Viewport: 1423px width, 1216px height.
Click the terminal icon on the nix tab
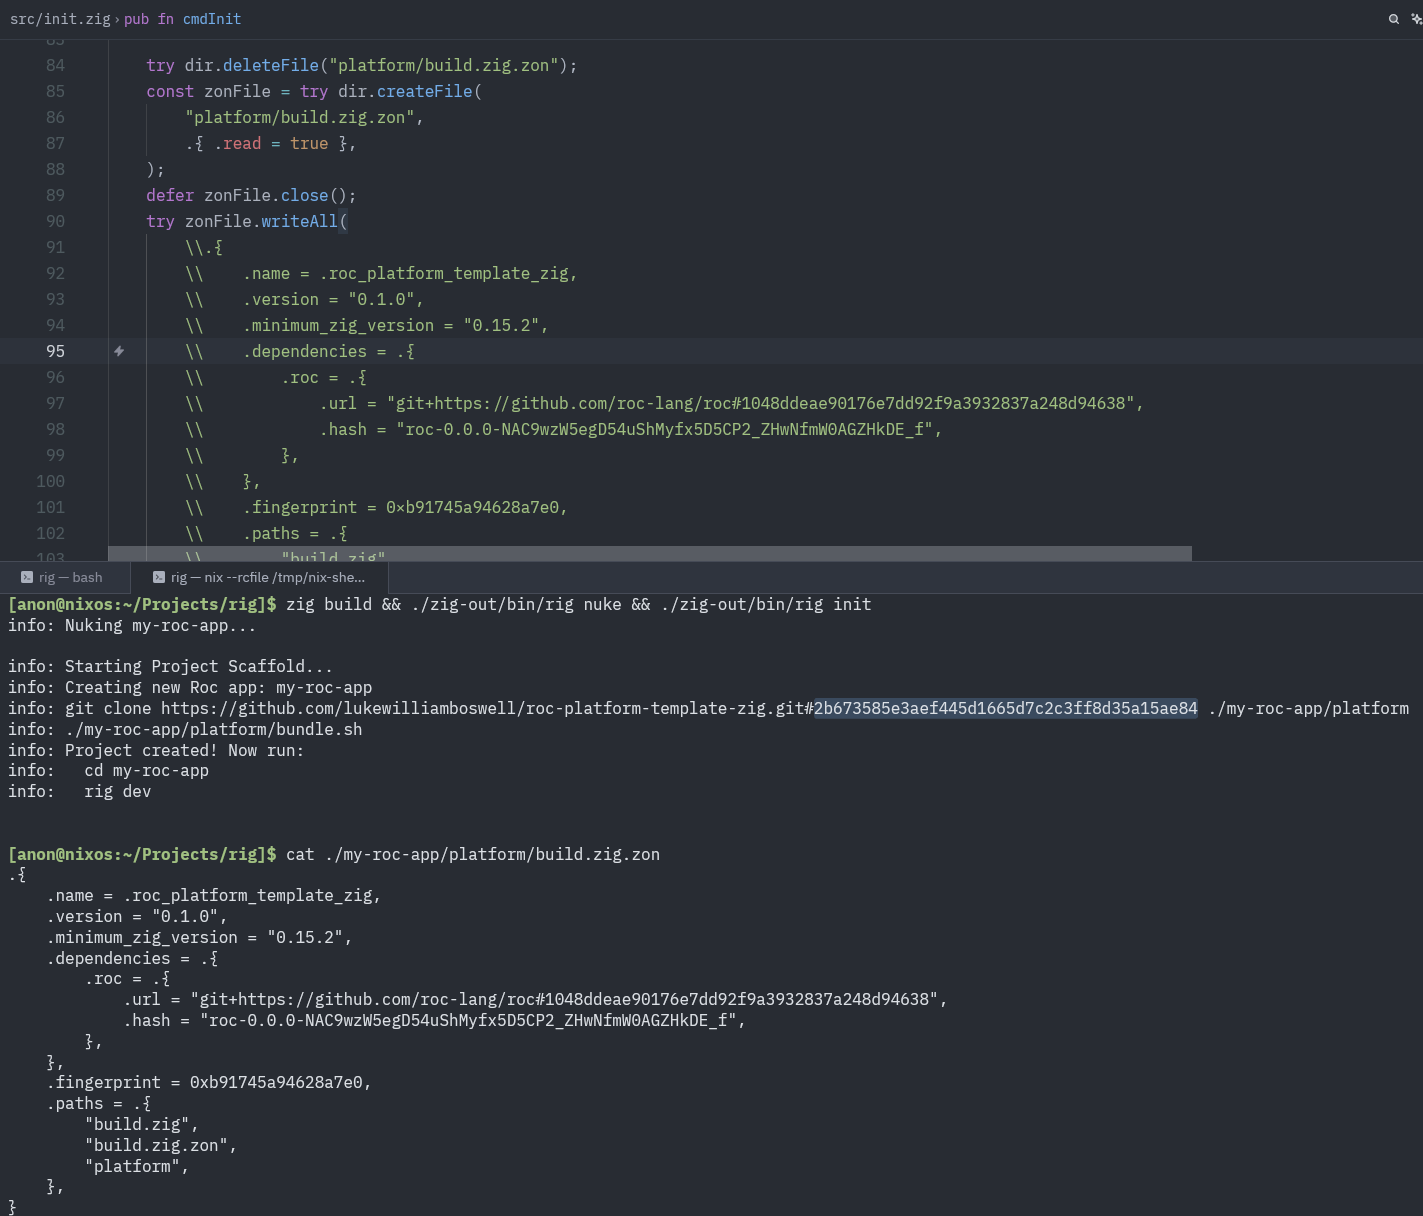coord(159,577)
